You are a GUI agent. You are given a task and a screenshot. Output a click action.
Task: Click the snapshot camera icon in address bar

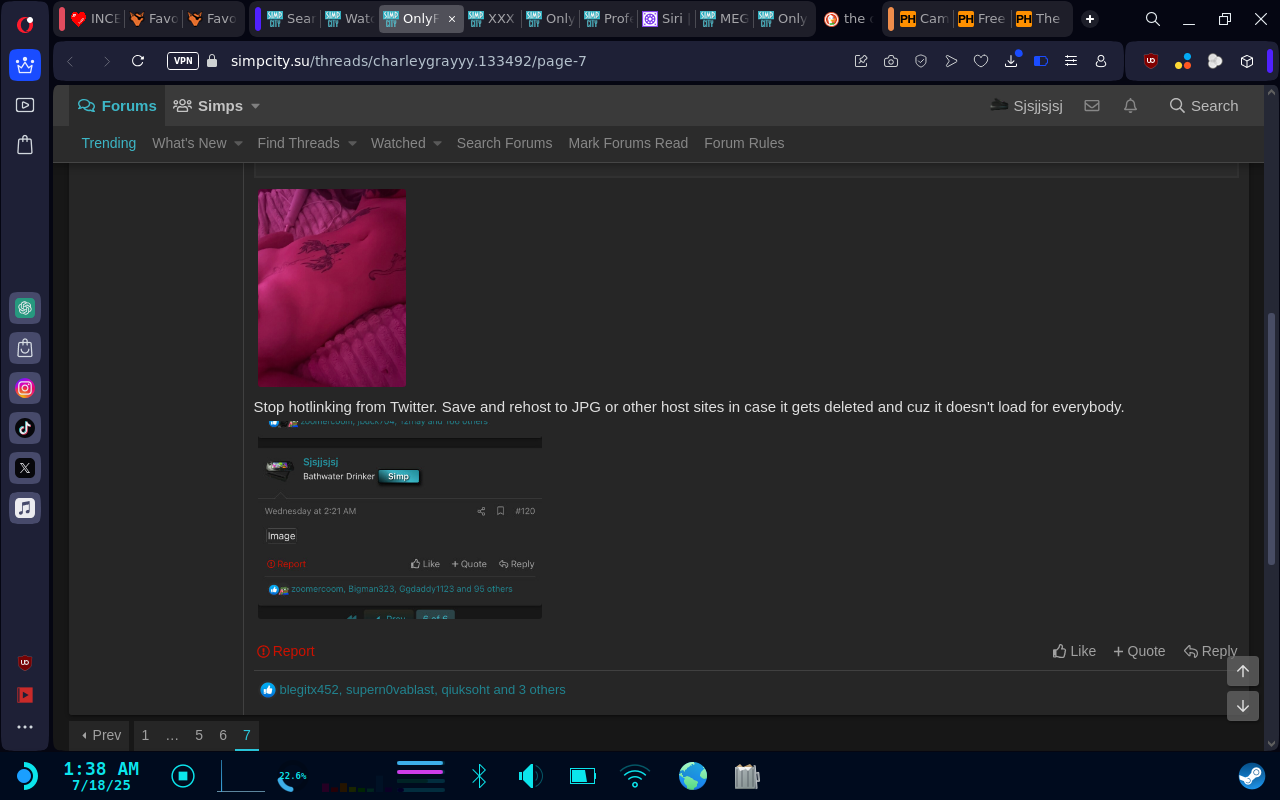891,61
